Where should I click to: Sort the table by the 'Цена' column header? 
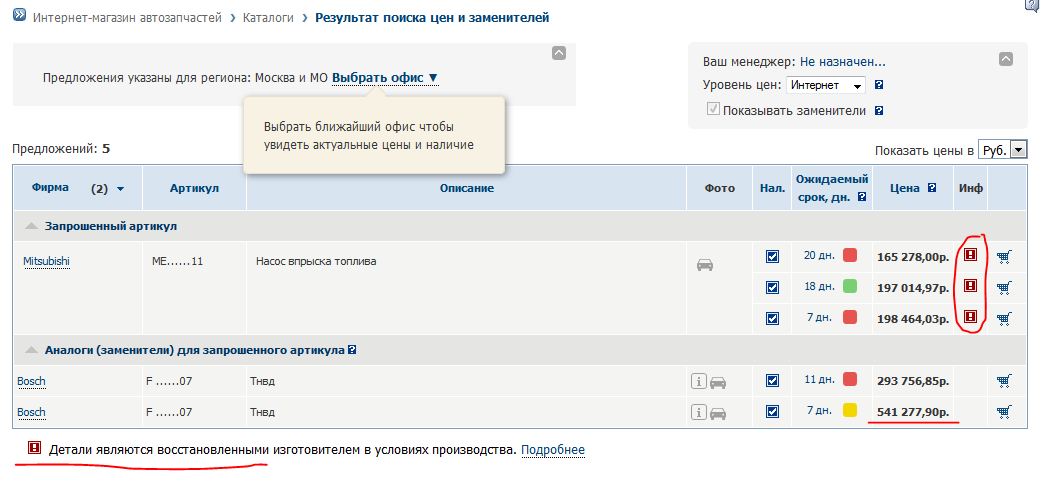pos(904,188)
